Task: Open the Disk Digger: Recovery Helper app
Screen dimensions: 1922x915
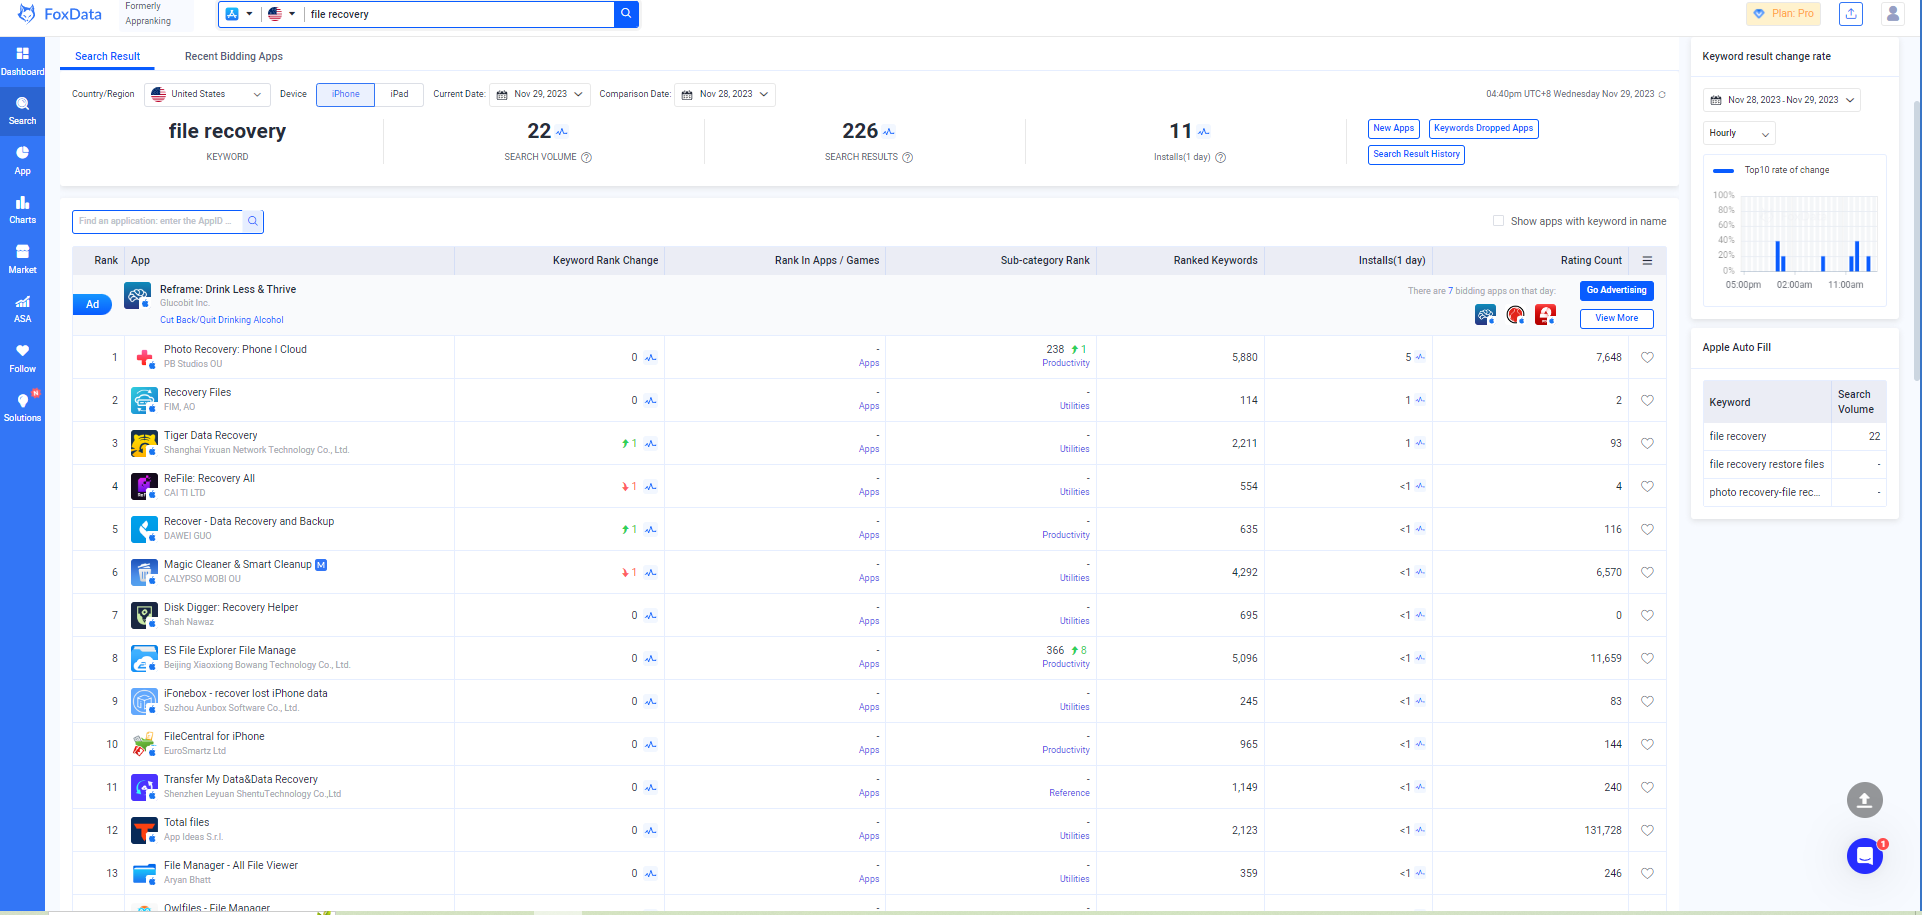Action: 231,607
